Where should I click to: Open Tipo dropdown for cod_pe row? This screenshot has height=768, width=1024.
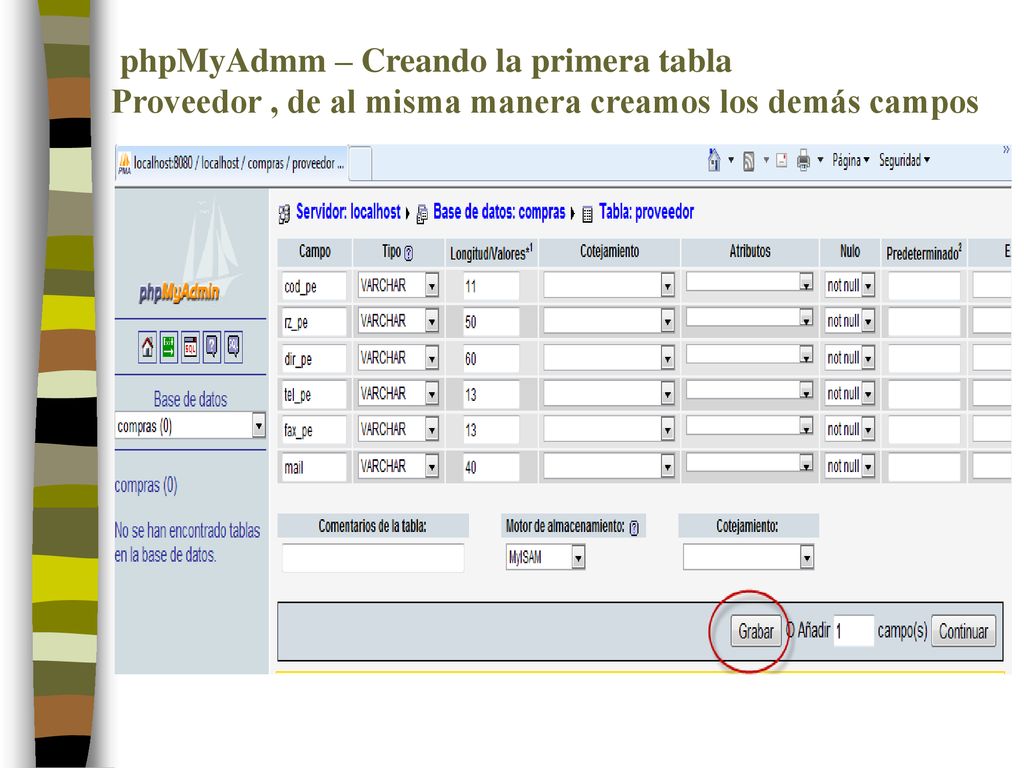[431, 285]
